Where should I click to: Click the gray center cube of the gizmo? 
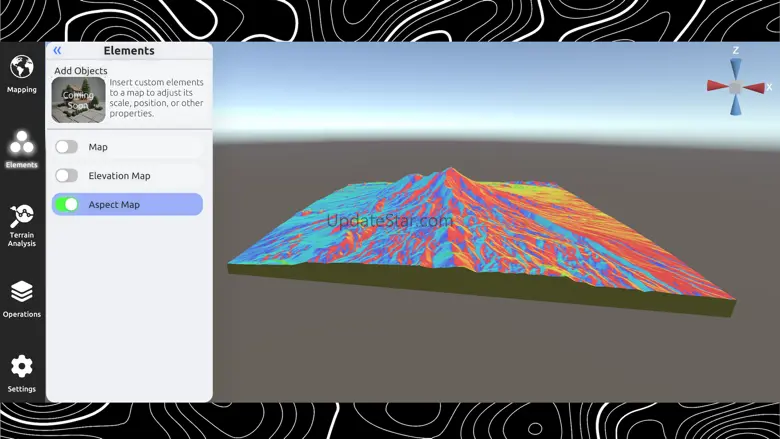[x=736, y=88]
